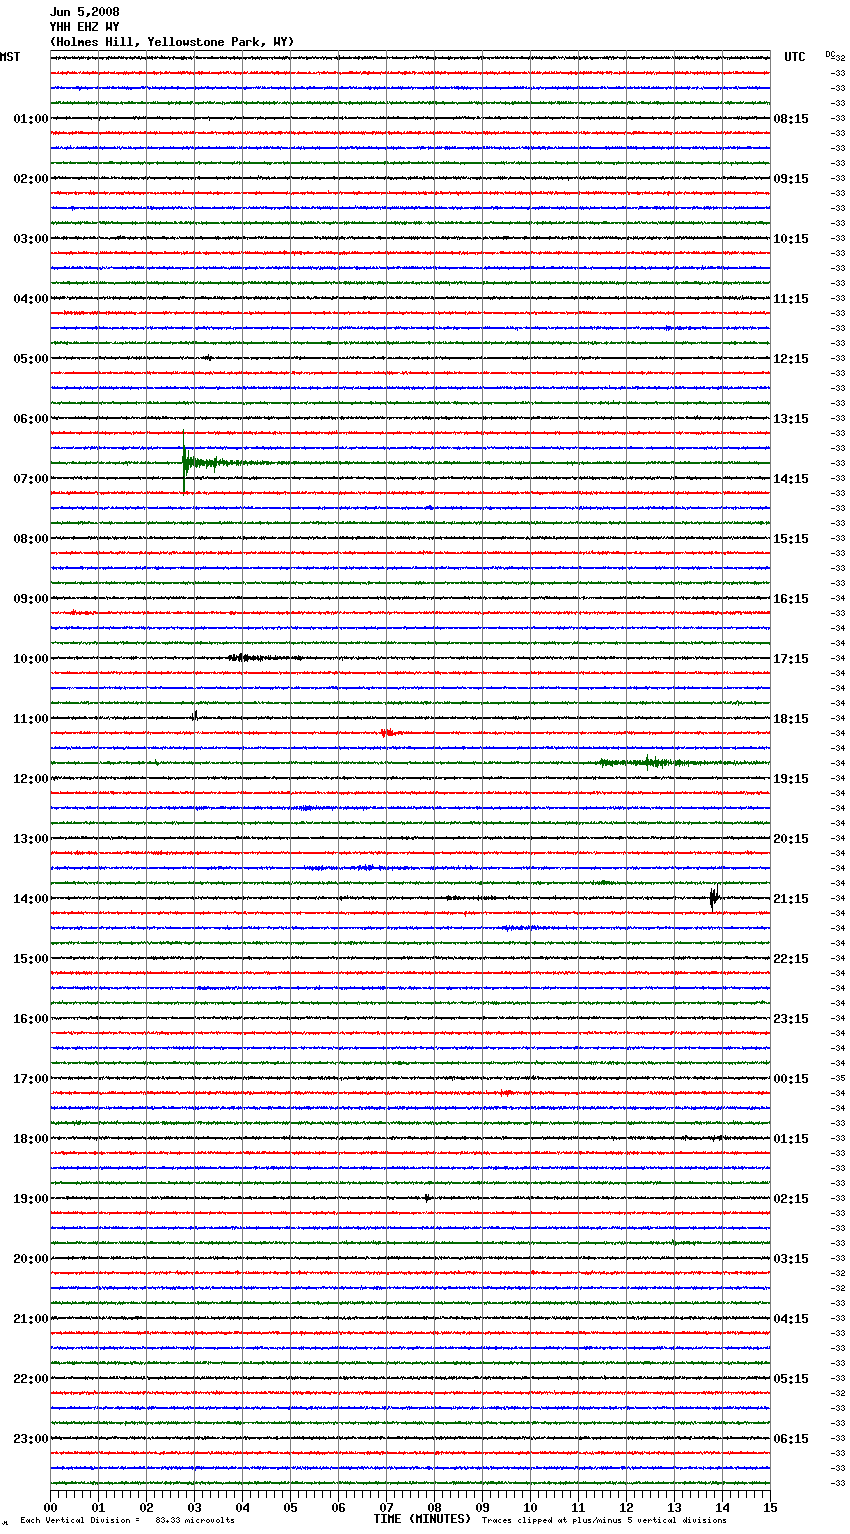This screenshot has height=1534, width=850.
Task: Click the 02:15 UTC time label
Action: pos(791,1199)
